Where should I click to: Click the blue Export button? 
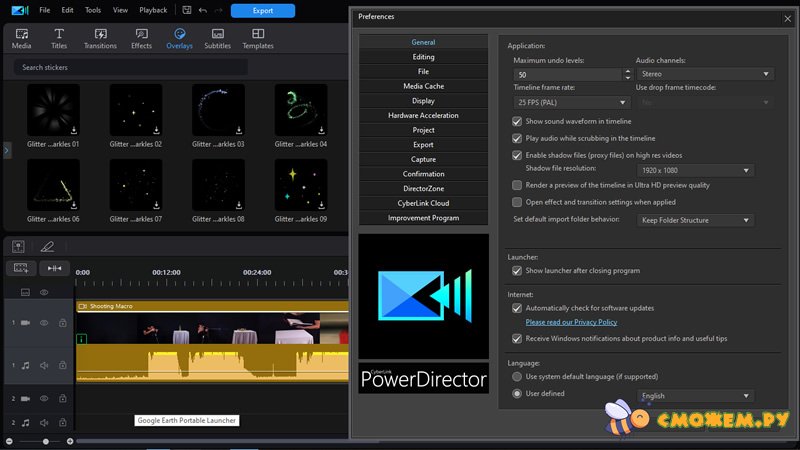click(x=262, y=11)
